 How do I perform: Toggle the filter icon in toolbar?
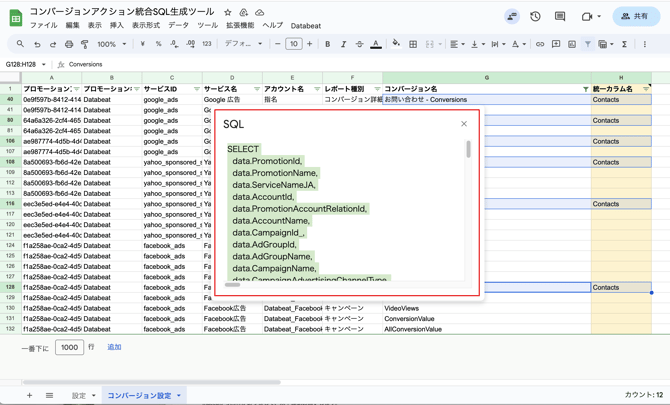587,44
